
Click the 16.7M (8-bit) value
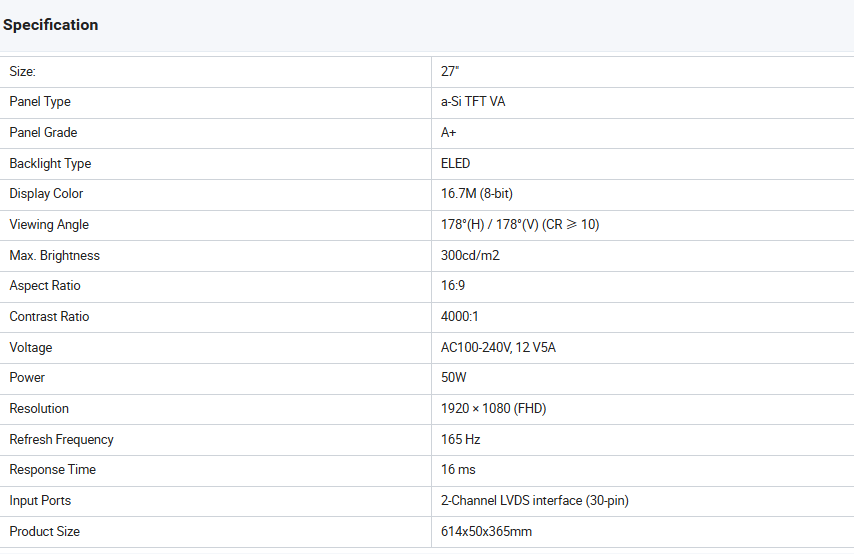[477, 194]
